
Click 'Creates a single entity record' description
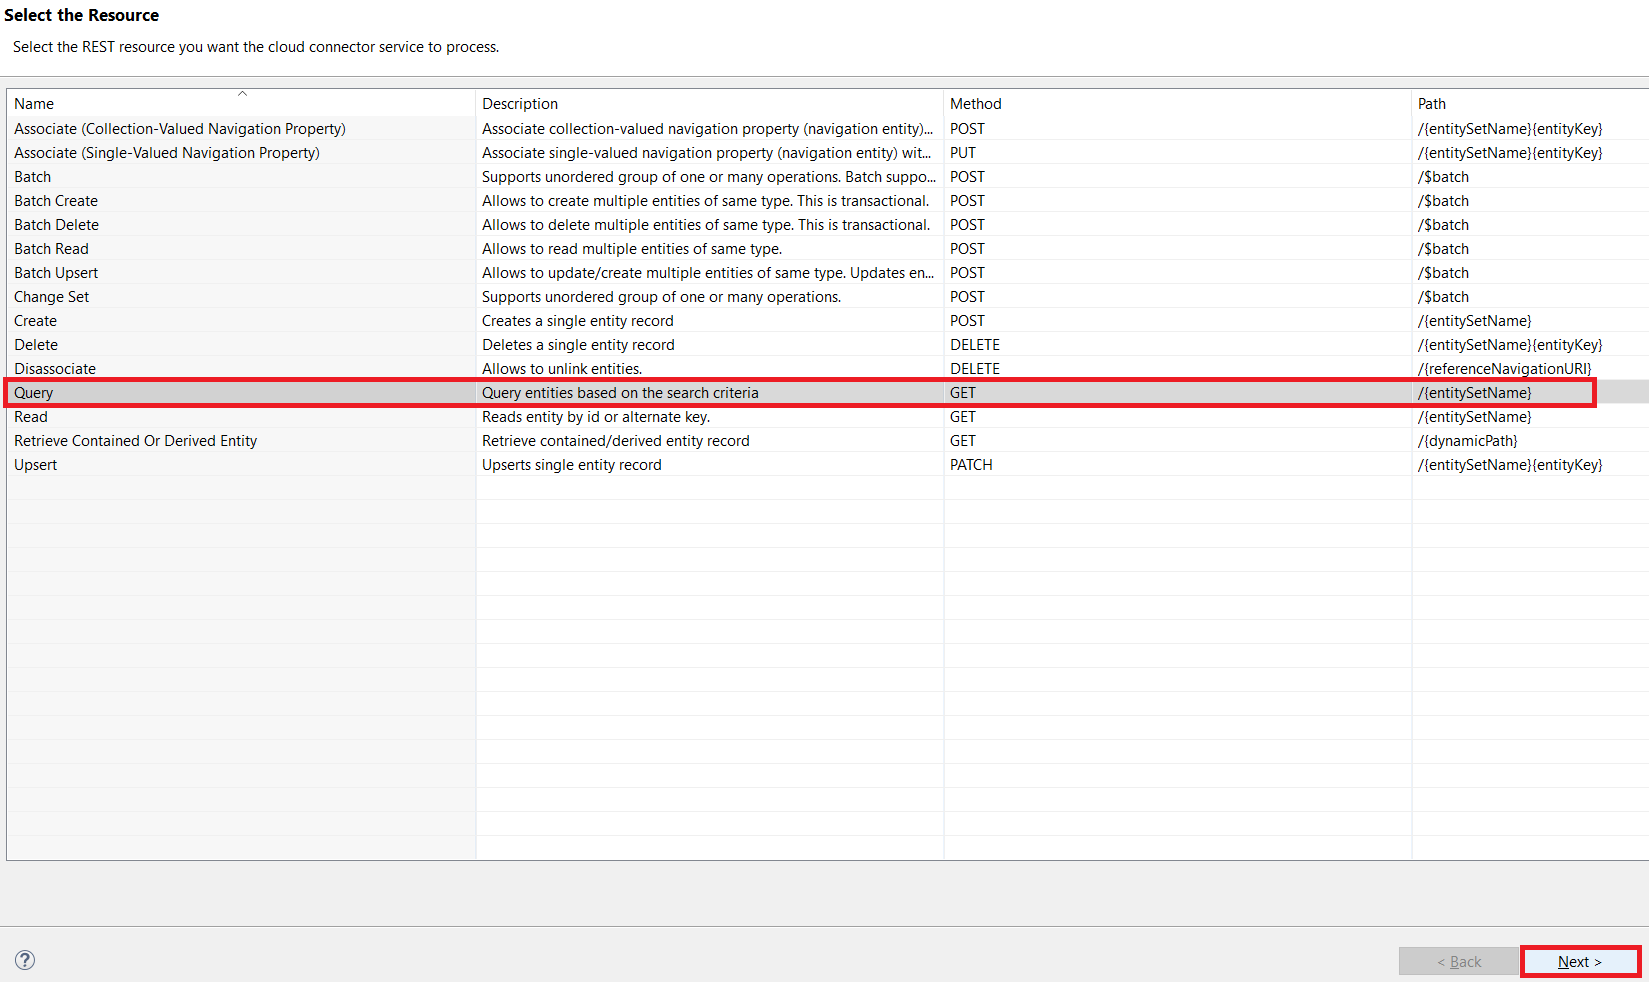point(578,321)
